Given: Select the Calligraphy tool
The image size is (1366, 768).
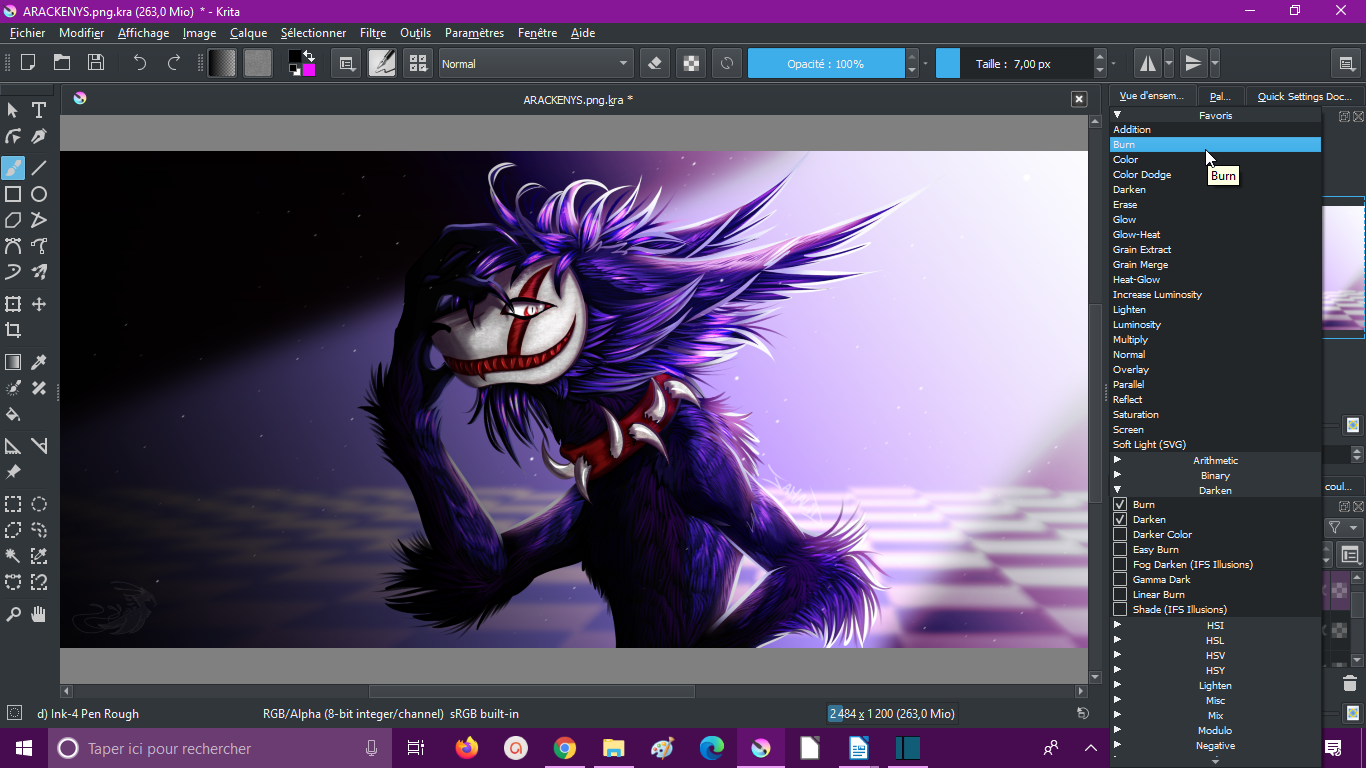Looking at the screenshot, I should pyautogui.click(x=39, y=136).
